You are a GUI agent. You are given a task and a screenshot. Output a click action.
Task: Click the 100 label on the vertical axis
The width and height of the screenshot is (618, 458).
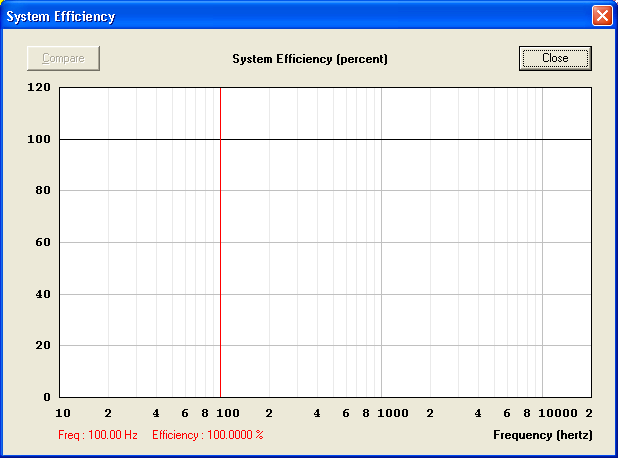(x=39, y=139)
